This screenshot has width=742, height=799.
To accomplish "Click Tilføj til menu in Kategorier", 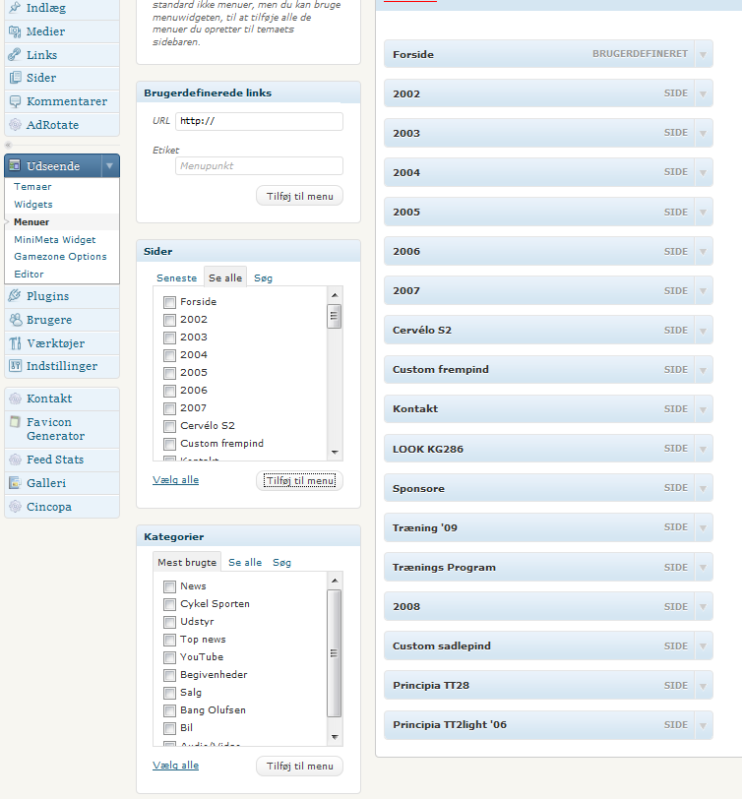I will tap(299, 766).
